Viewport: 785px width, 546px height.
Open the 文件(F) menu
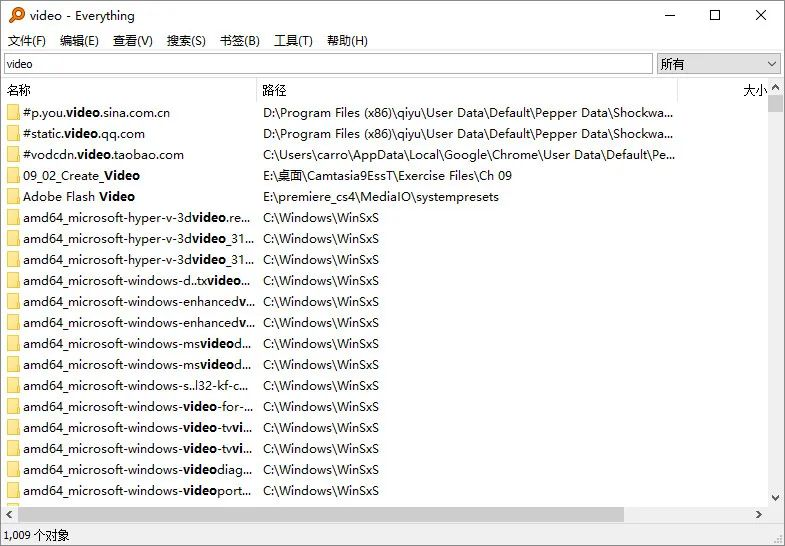[x=27, y=41]
